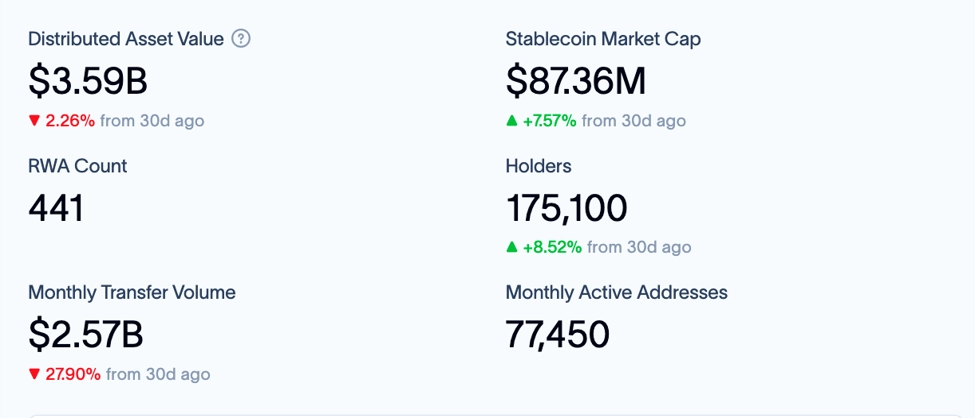The image size is (975, 418).
Task: Click the green up triangle beside +8.52%
Action: [512, 248]
